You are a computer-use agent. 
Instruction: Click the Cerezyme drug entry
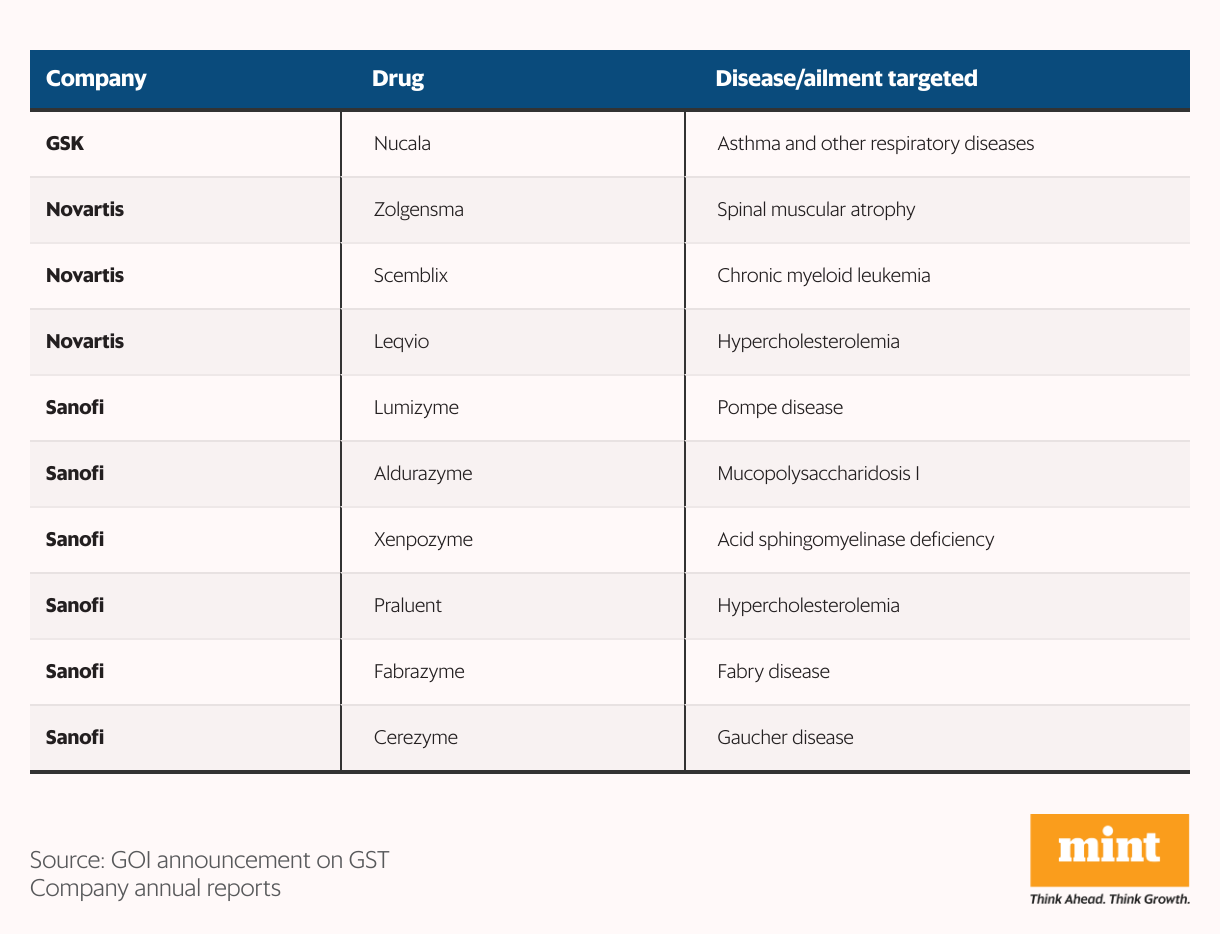click(x=415, y=738)
